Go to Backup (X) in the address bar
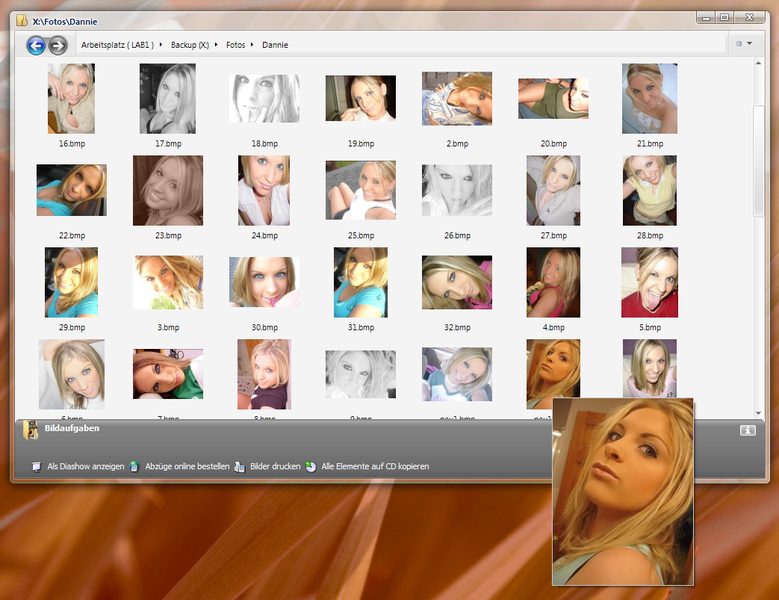 tap(189, 45)
